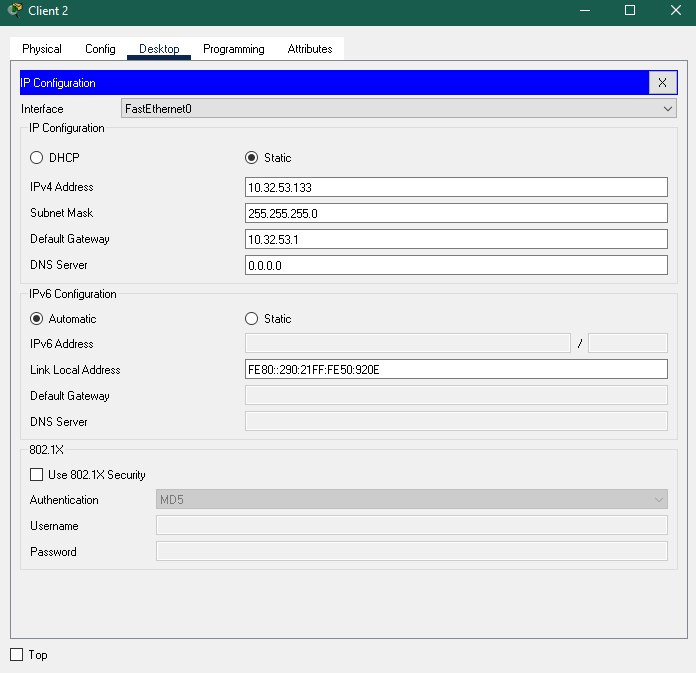Click the IPv4 Address field with 10.32.53.133
The image size is (696, 673).
(456, 187)
